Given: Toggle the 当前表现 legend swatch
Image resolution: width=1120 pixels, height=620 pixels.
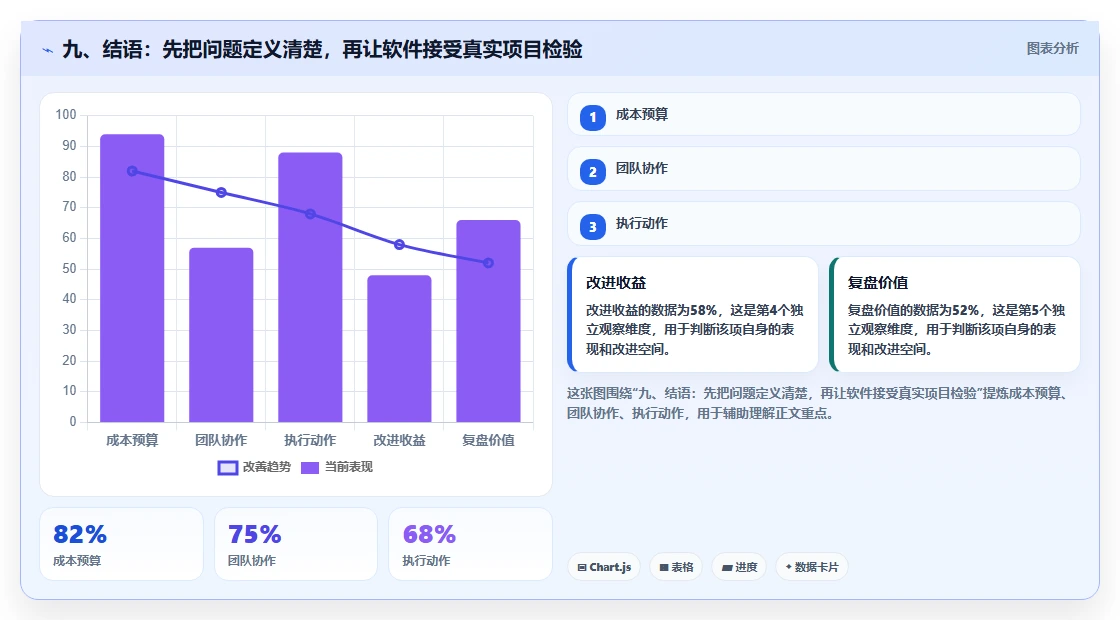Looking at the screenshot, I should click(x=309, y=468).
